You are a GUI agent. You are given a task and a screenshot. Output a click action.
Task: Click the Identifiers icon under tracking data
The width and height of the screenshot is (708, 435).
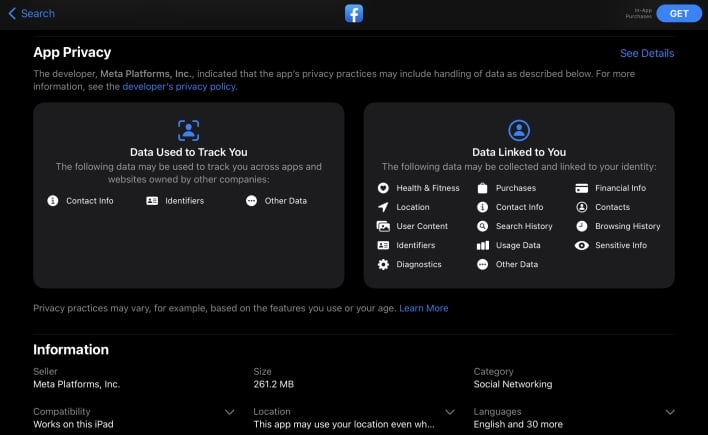(x=152, y=201)
